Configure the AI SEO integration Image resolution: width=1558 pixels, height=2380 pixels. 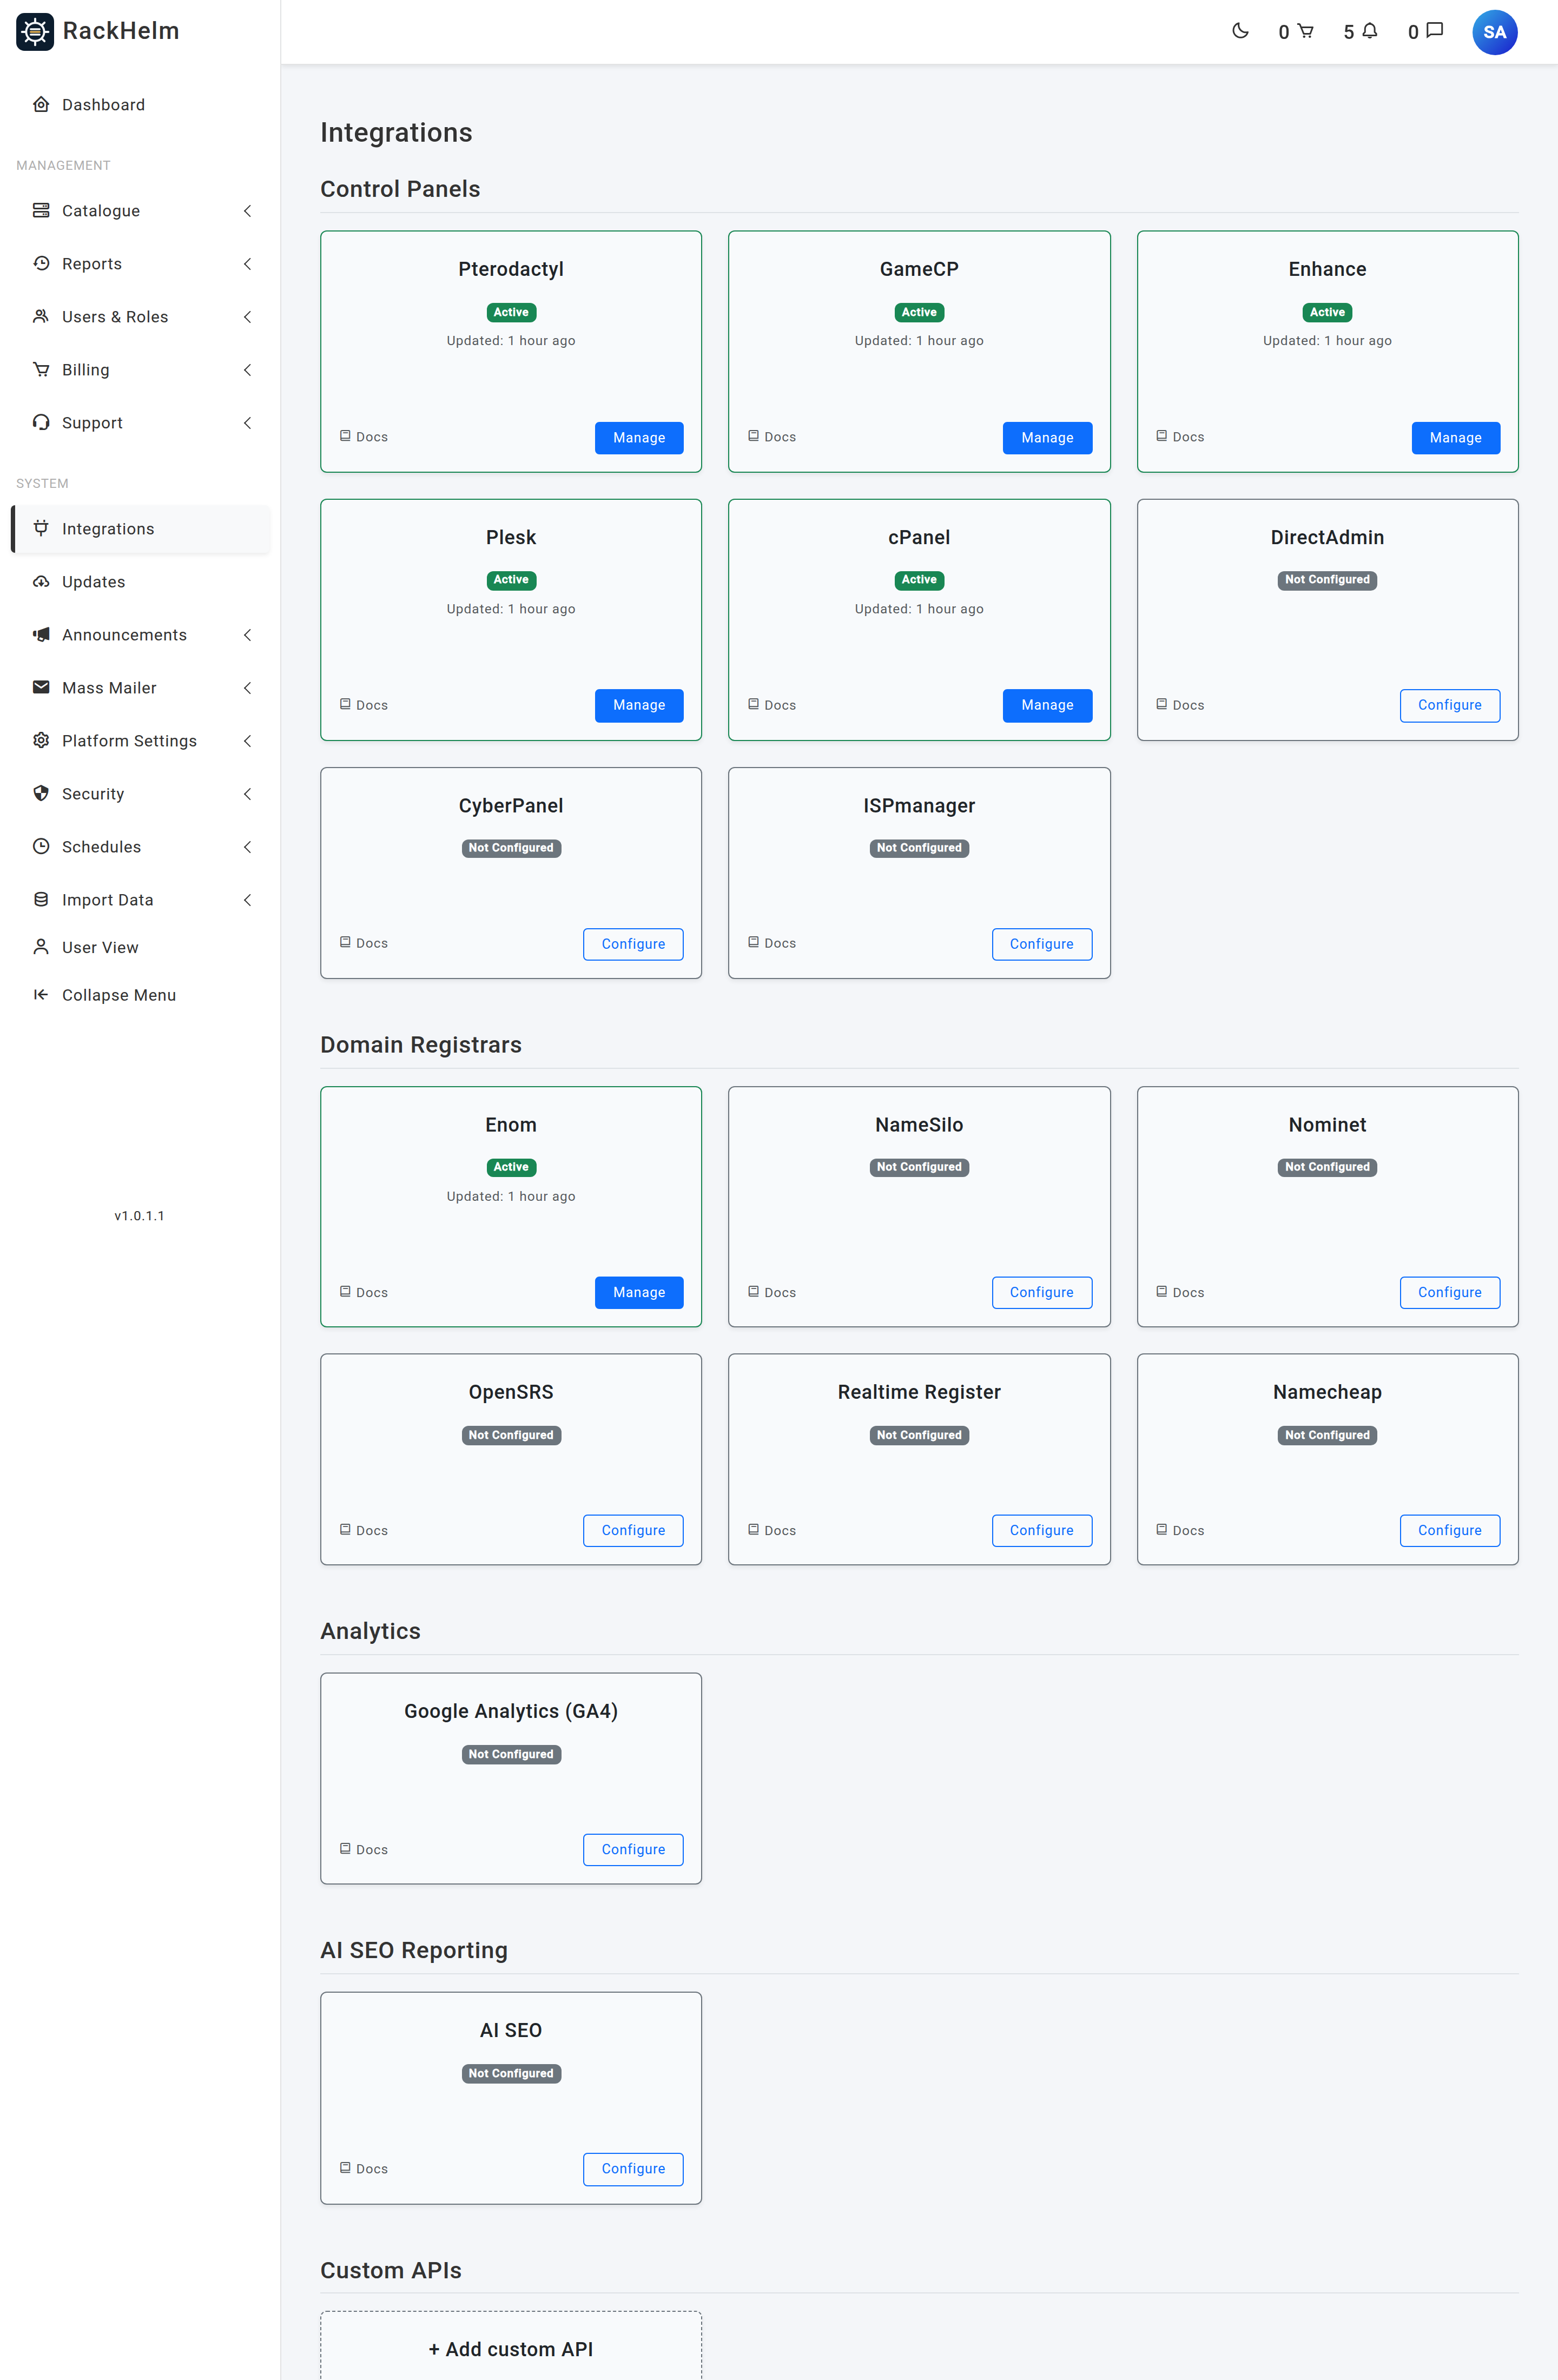tap(633, 2169)
